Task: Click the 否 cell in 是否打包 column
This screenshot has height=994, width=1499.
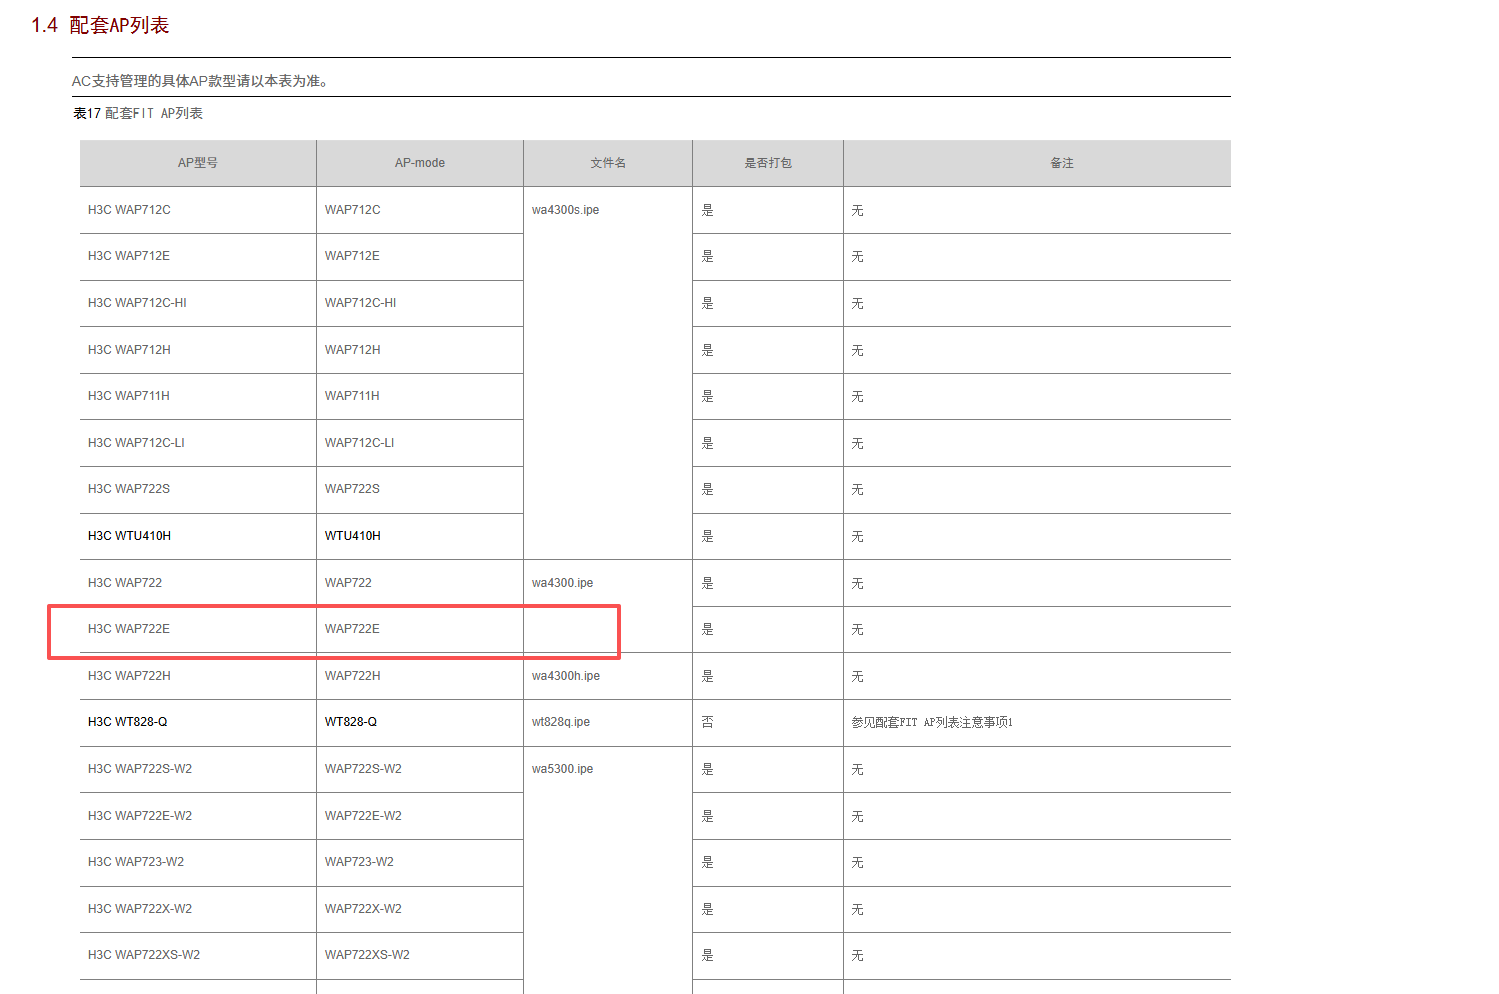Action: 707,722
